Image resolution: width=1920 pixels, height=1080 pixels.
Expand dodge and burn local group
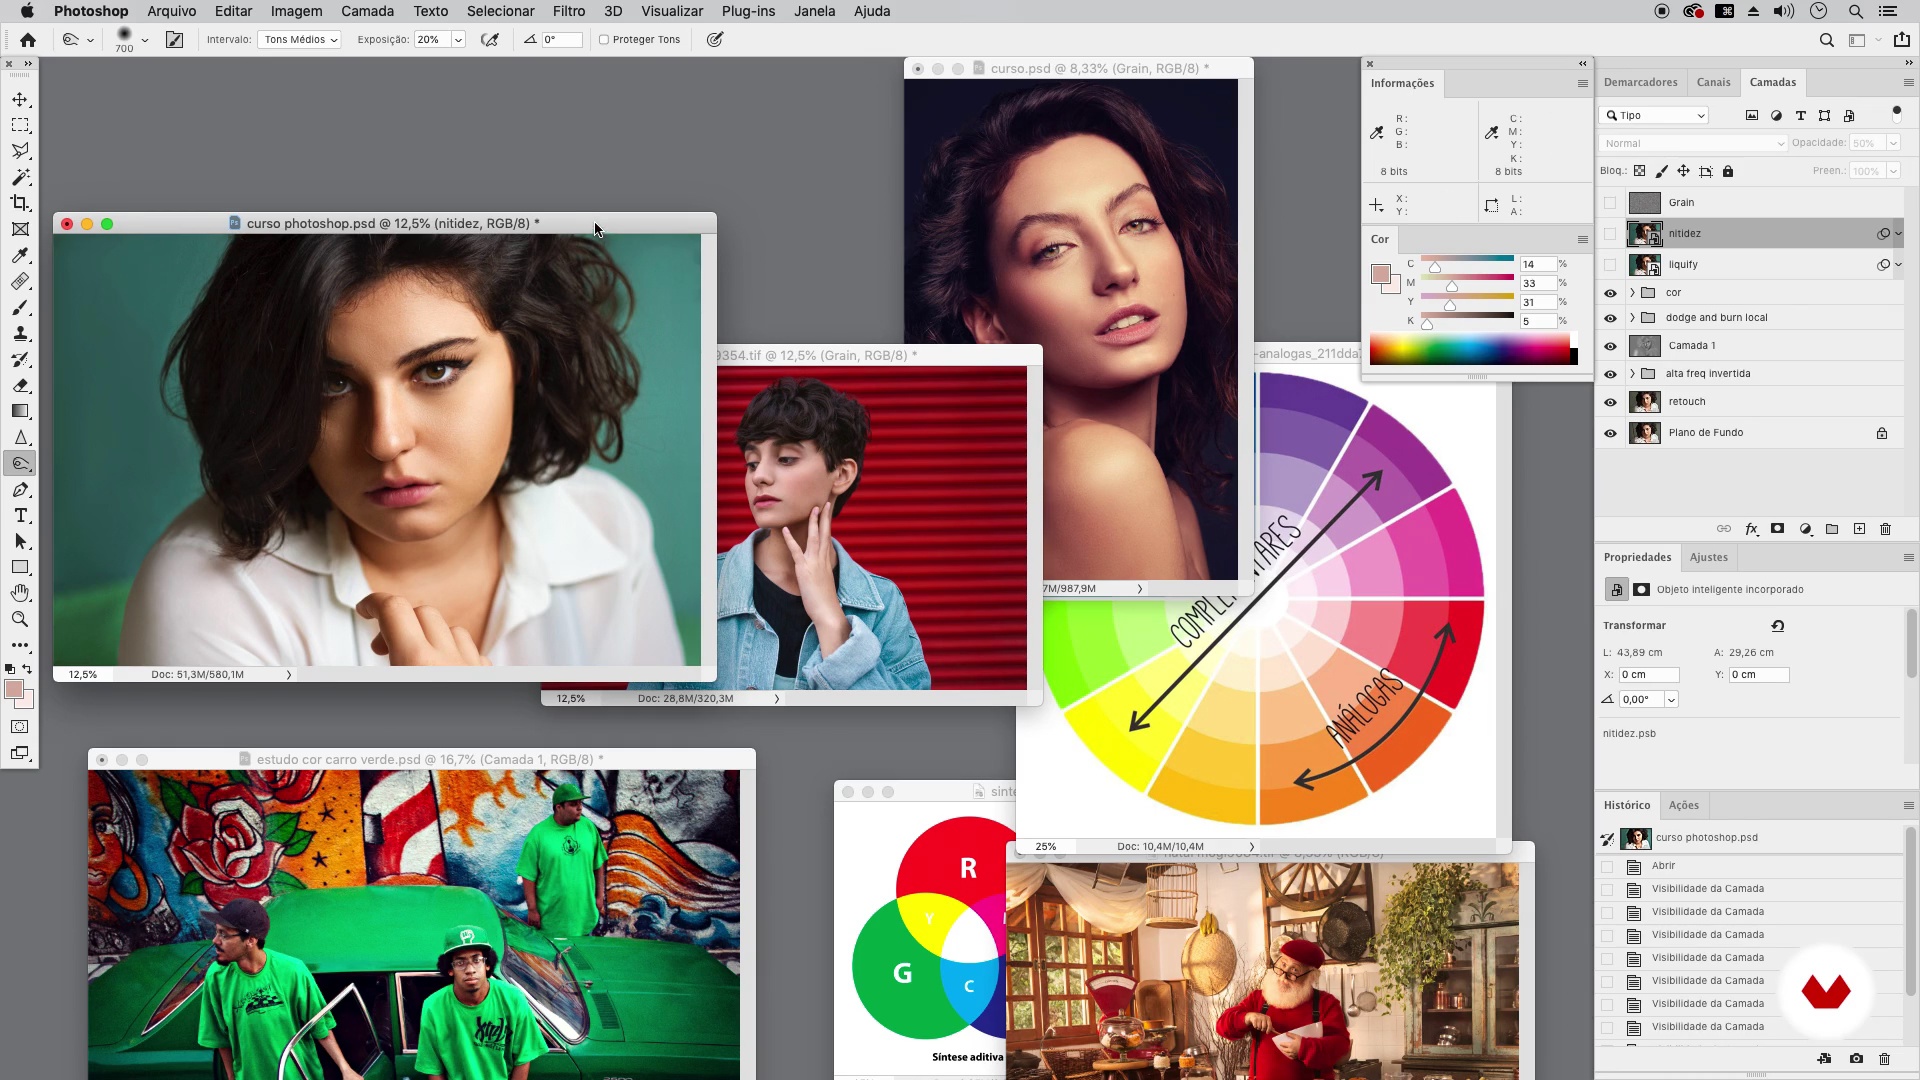point(1632,318)
